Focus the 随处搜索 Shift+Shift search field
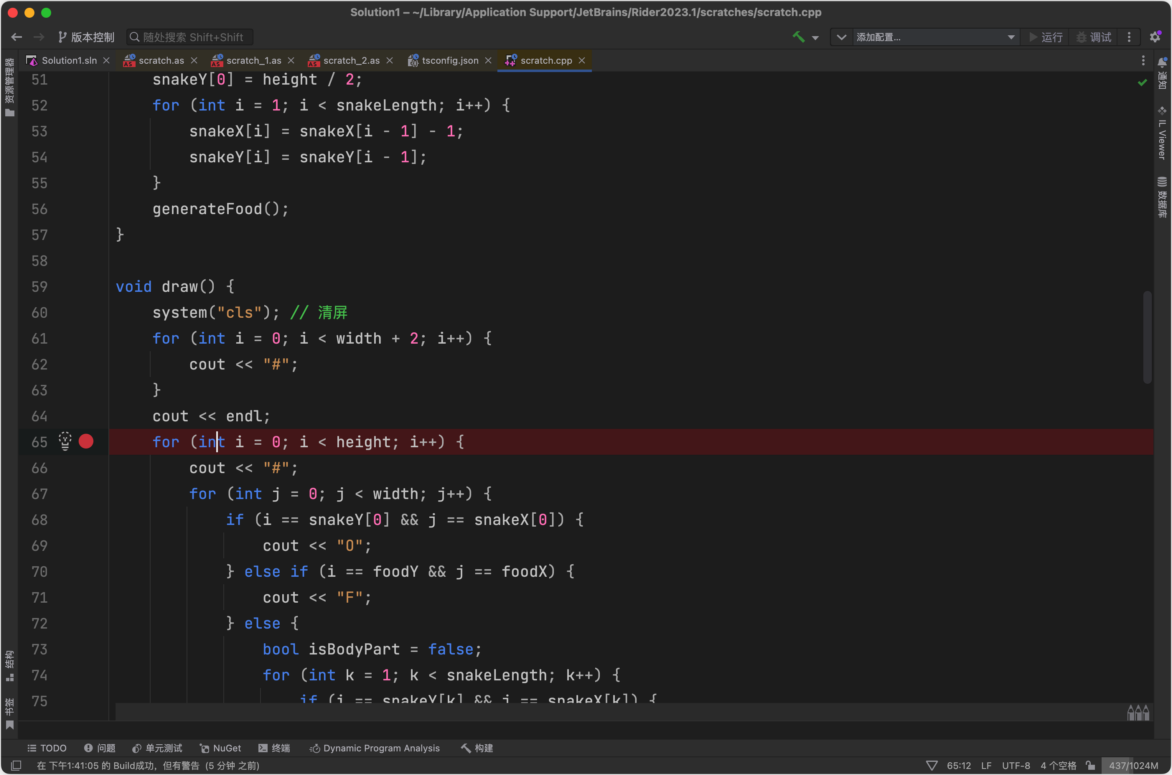 (x=188, y=37)
